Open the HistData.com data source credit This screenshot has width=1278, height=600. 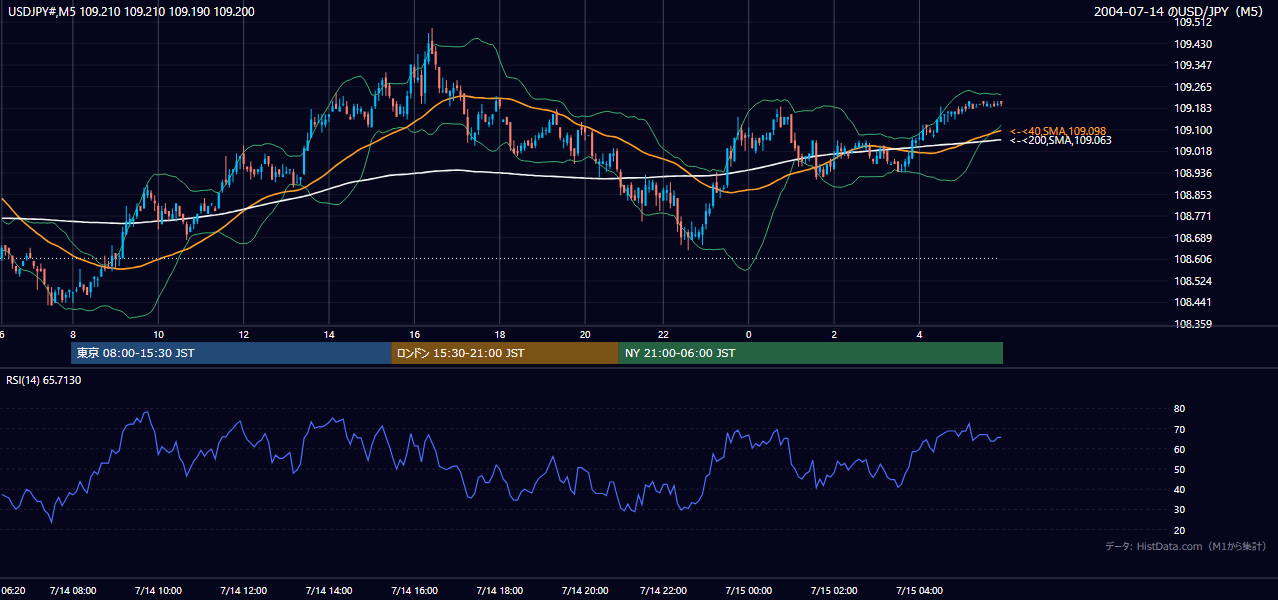pyautogui.click(x=1186, y=546)
